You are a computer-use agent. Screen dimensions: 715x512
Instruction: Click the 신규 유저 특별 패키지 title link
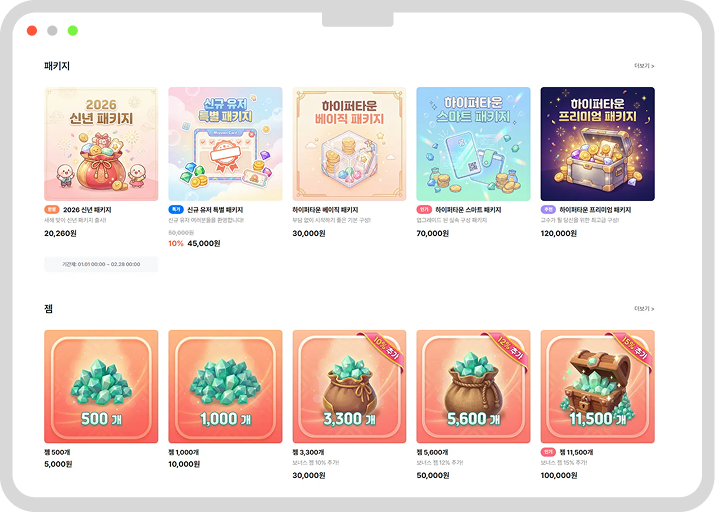click(215, 210)
